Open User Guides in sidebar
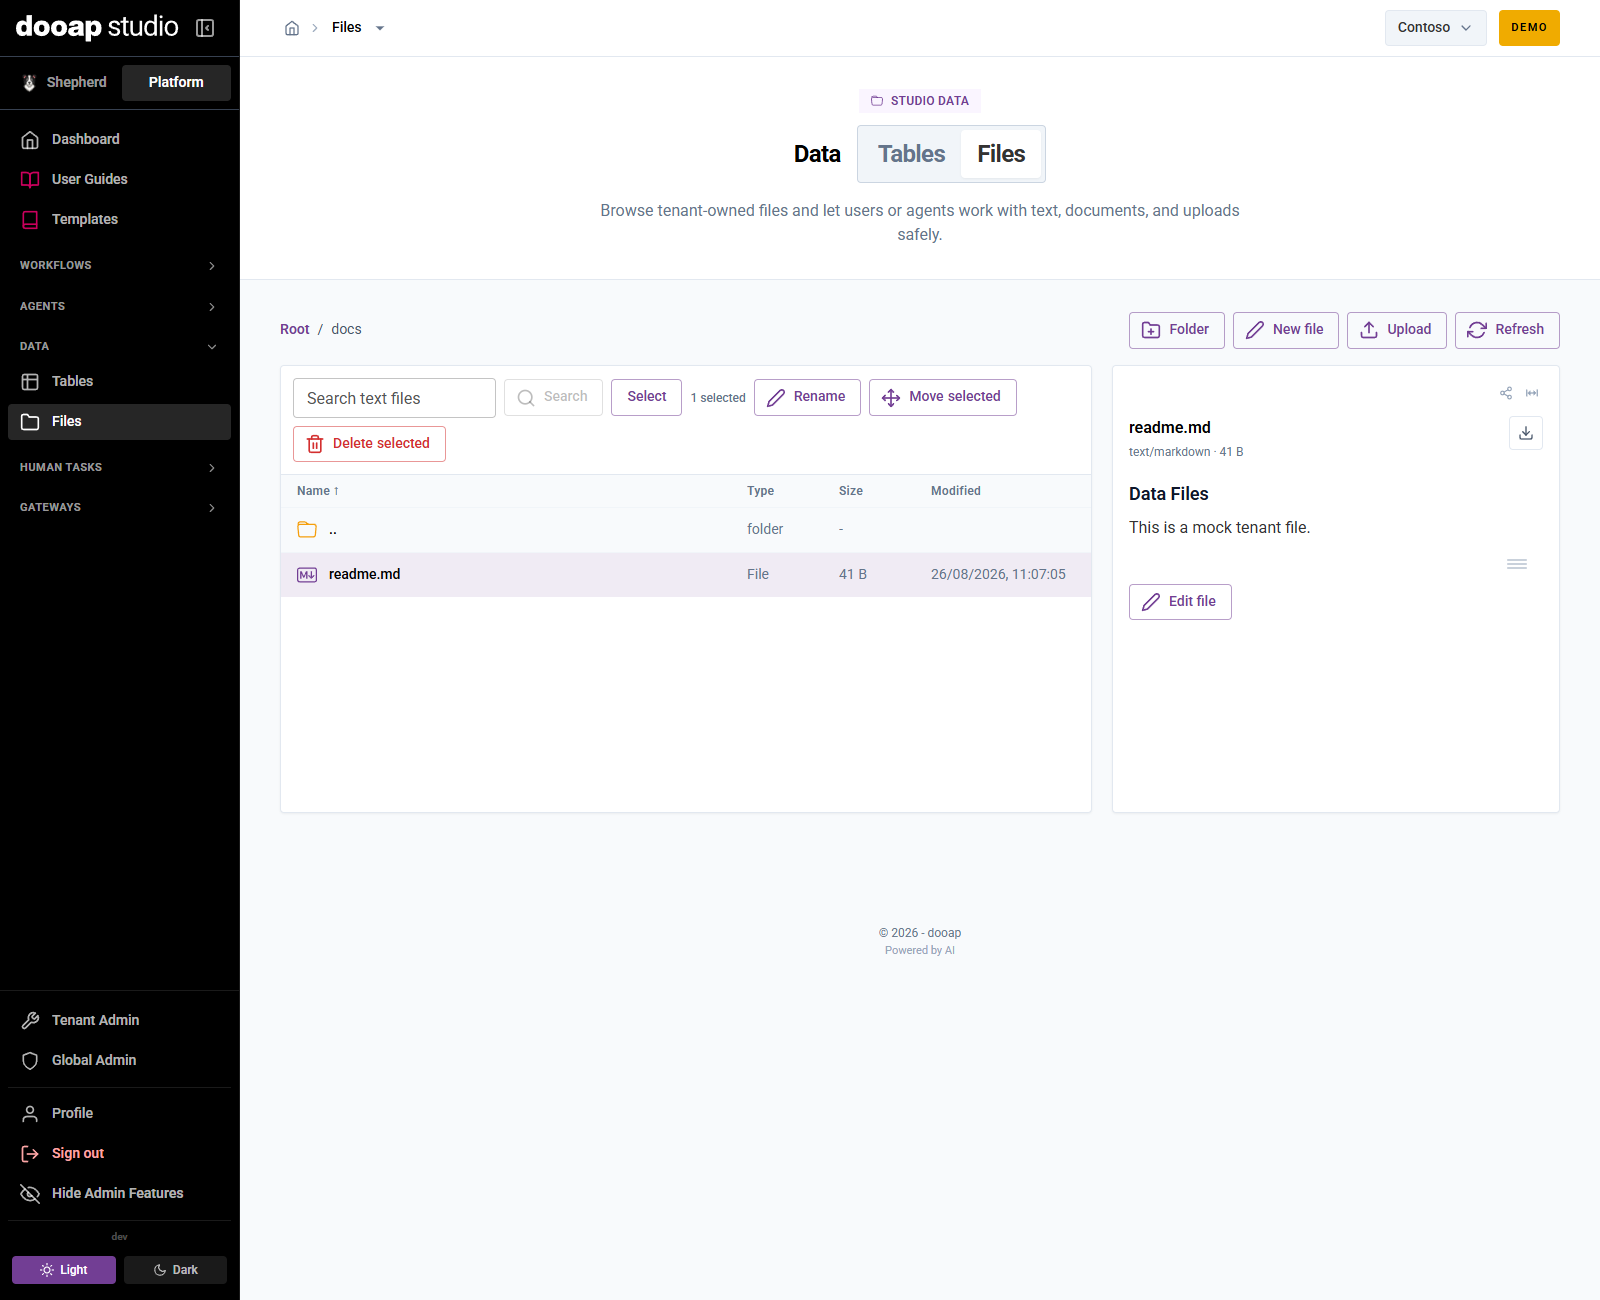 [119, 179]
